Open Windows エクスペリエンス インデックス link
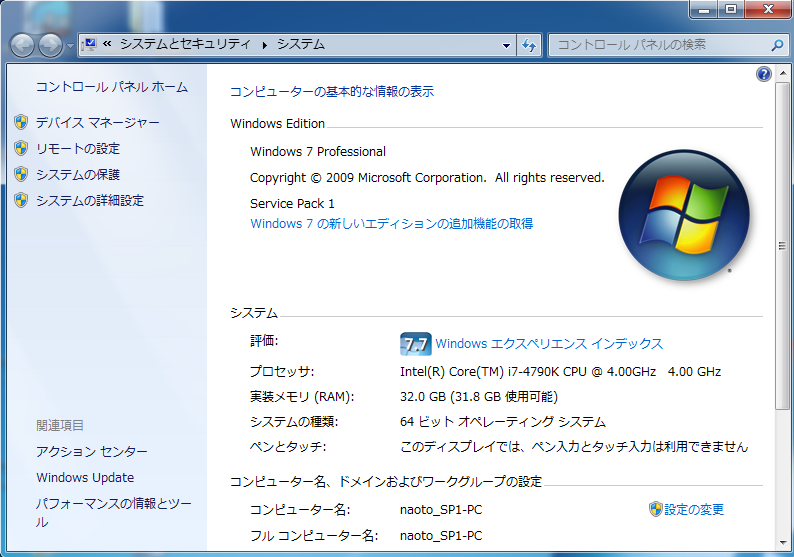This screenshot has width=794, height=557. [549, 343]
